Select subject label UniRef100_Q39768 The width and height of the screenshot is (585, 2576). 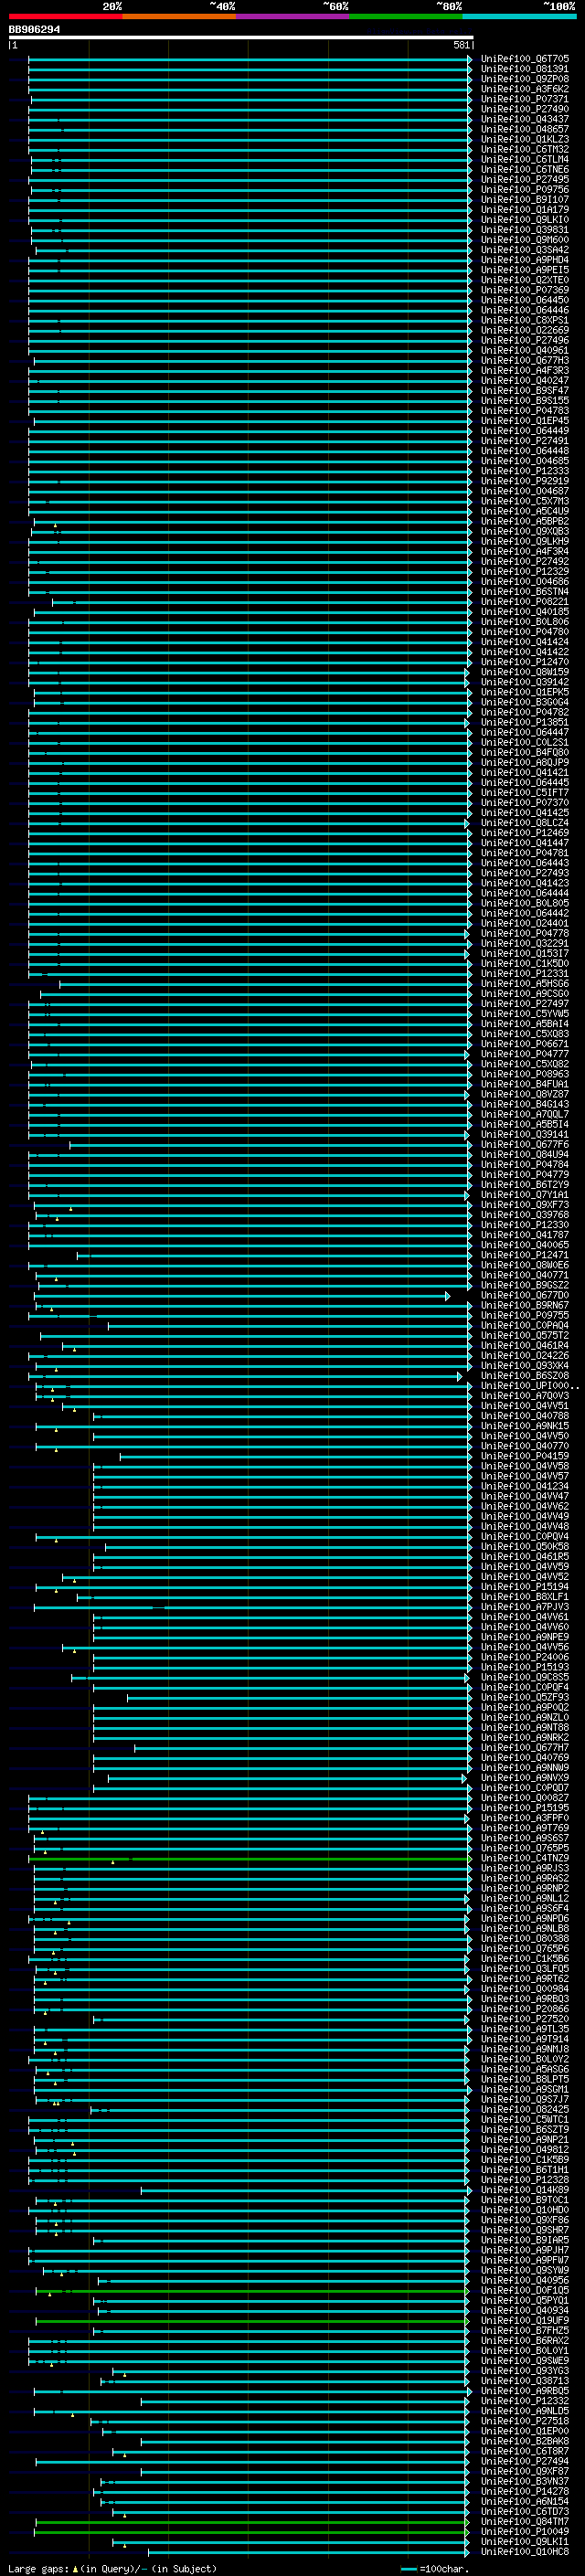524,1215
